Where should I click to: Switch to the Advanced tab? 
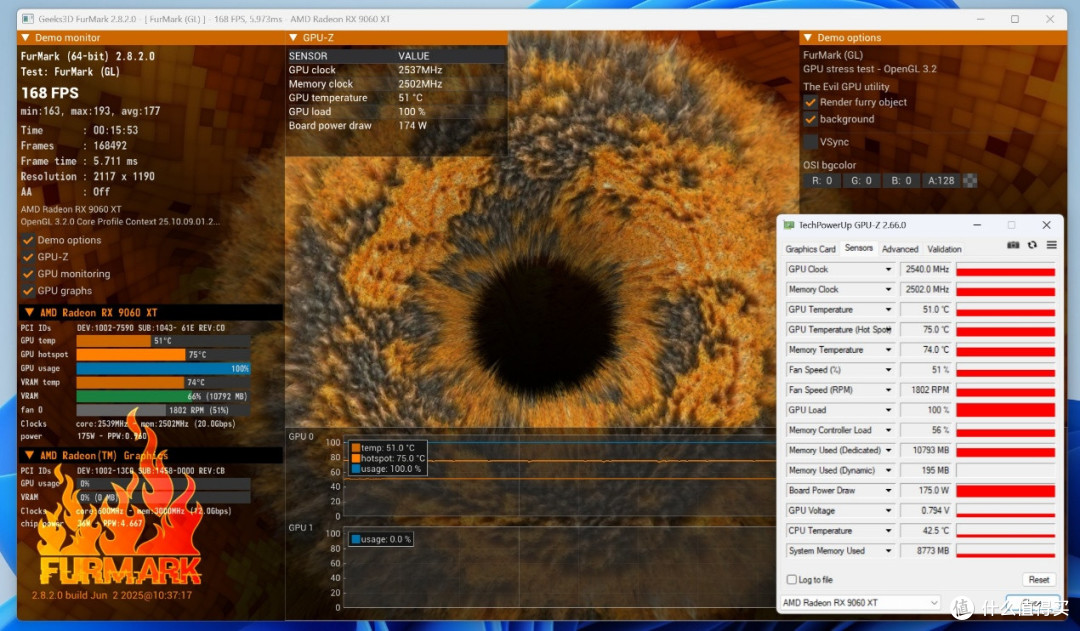pos(900,249)
